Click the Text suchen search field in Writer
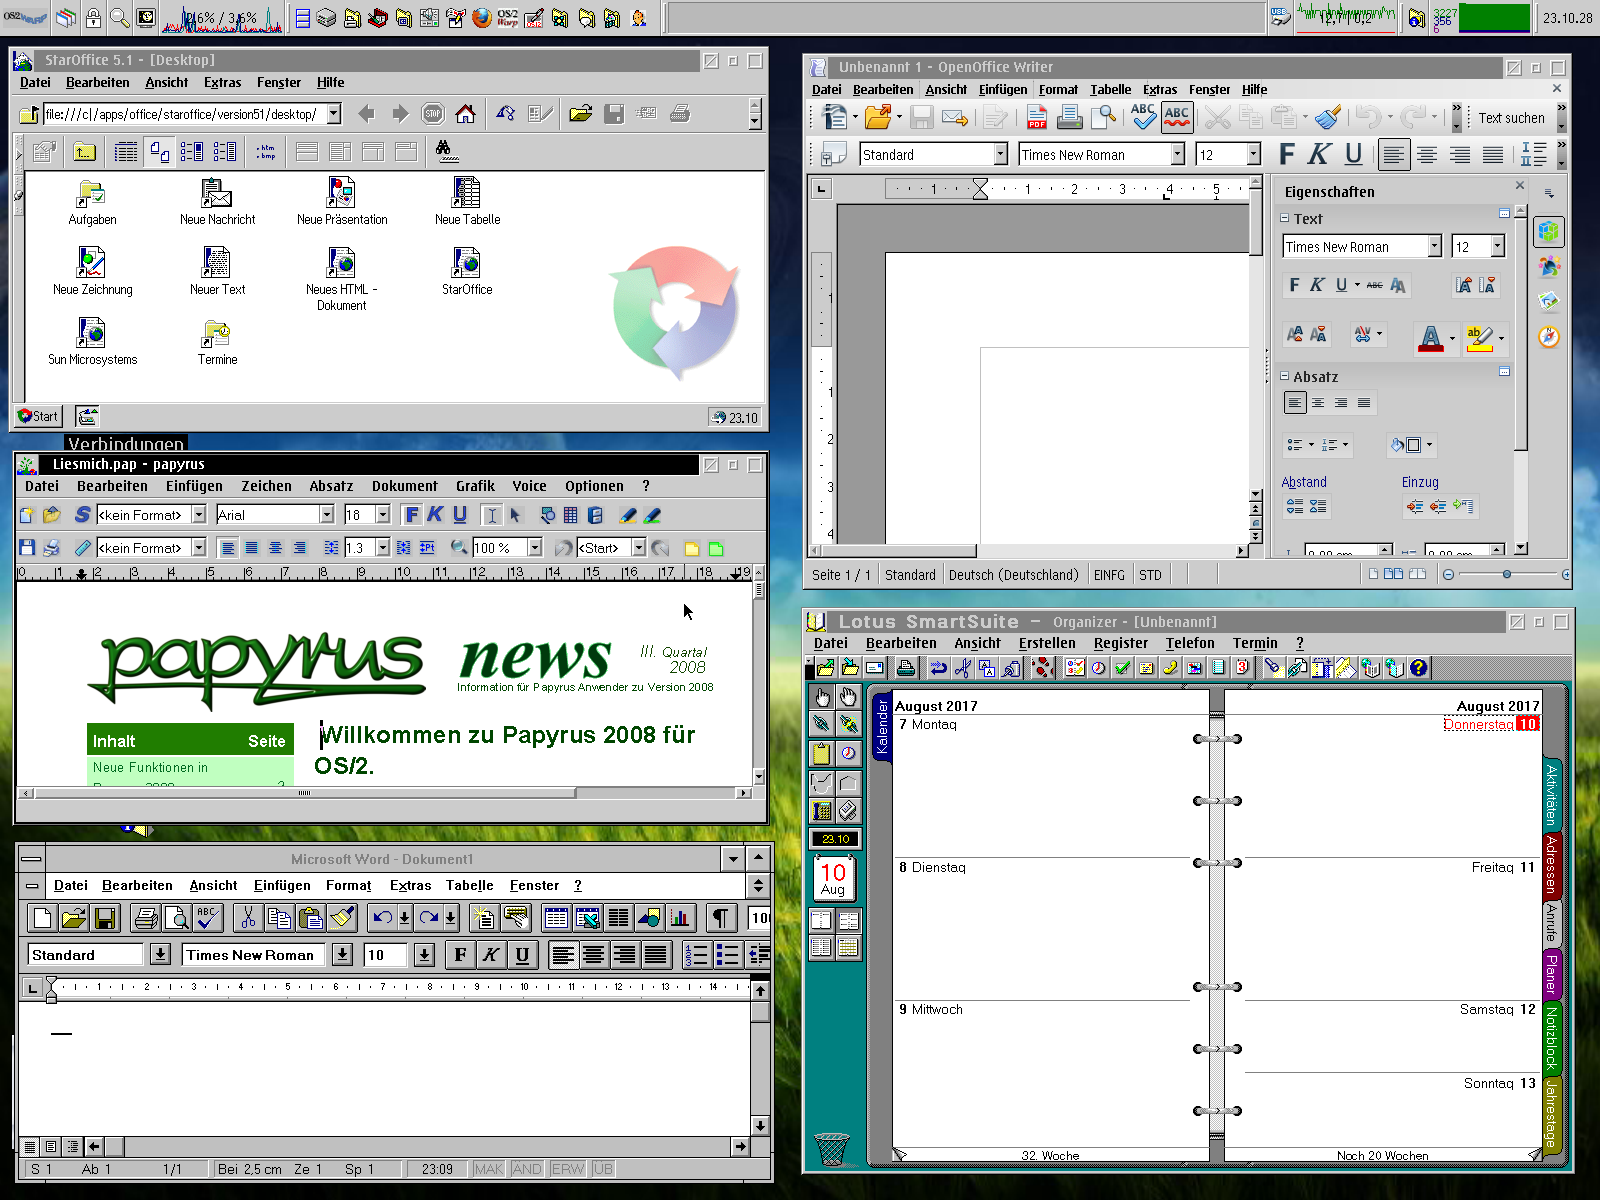1600x1200 pixels. (x=1510, y=118)
